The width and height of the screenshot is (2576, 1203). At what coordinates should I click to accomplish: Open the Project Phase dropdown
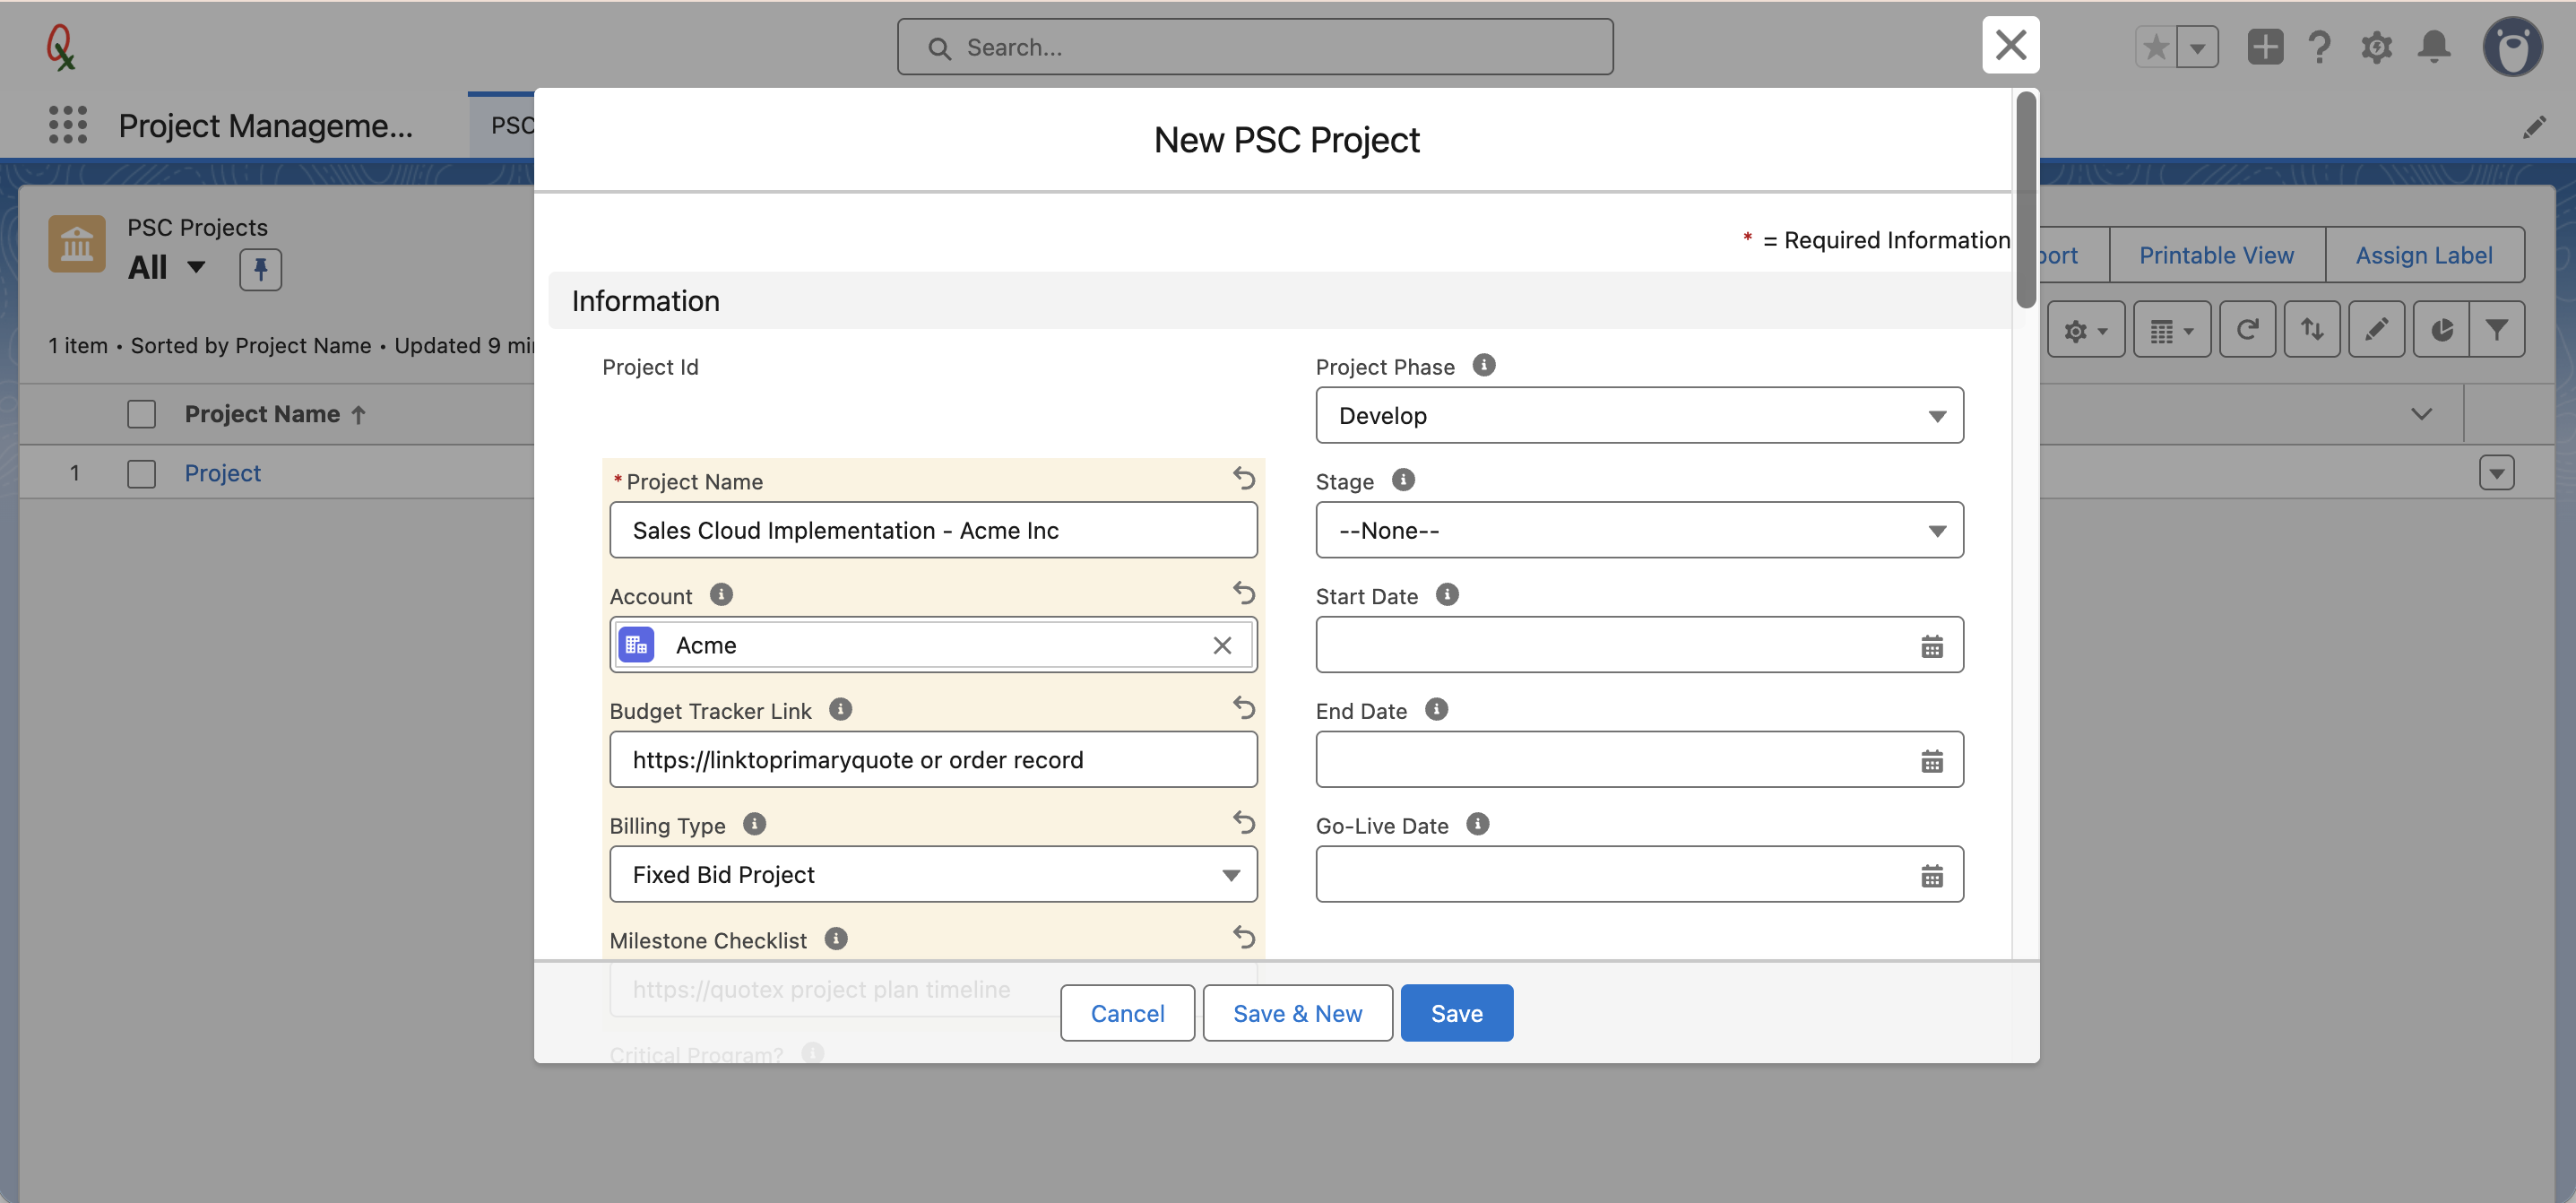1639,416
